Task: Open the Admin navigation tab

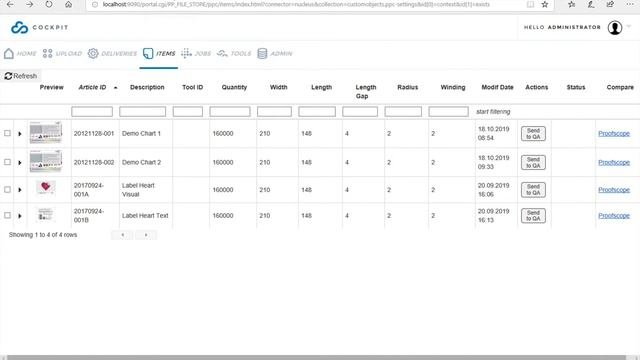Action: click(x=275, y=53)
